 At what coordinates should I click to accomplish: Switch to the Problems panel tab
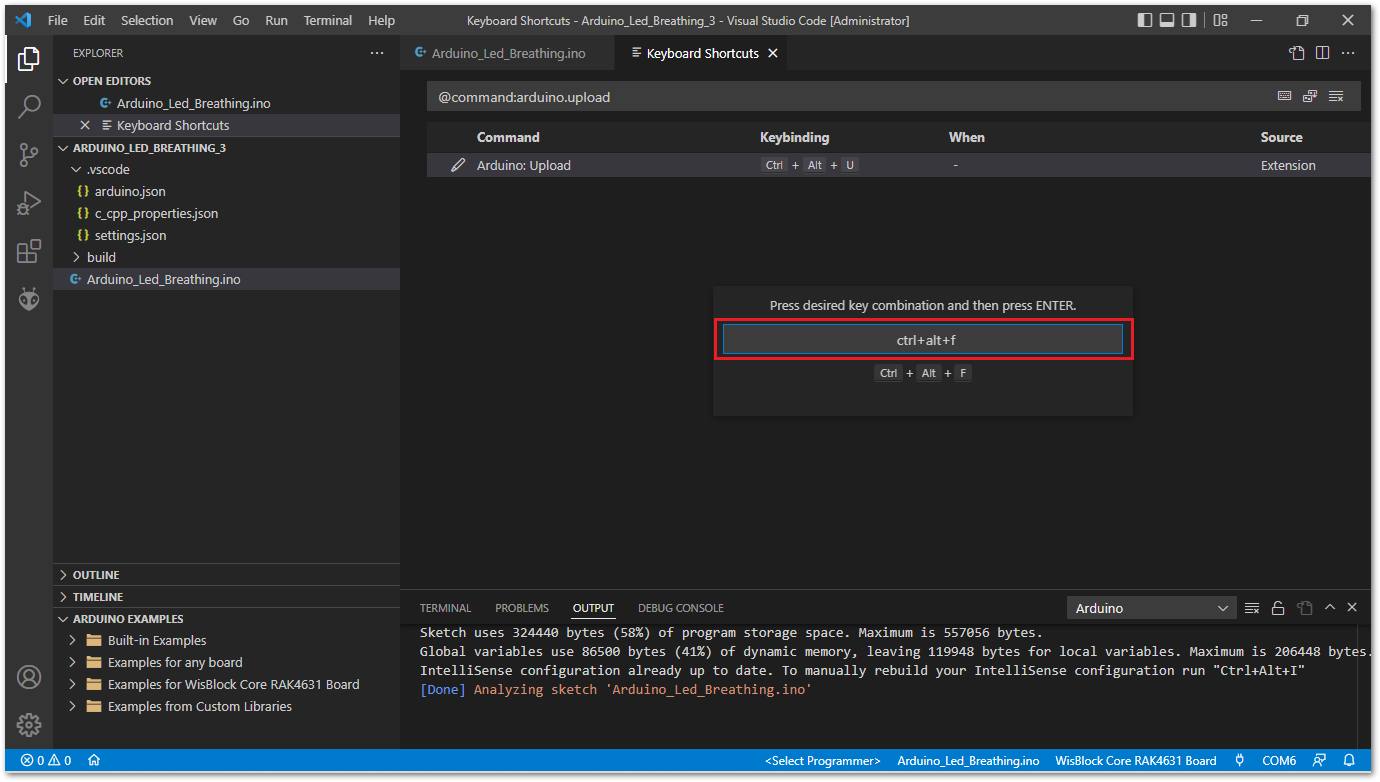[522, 608]
